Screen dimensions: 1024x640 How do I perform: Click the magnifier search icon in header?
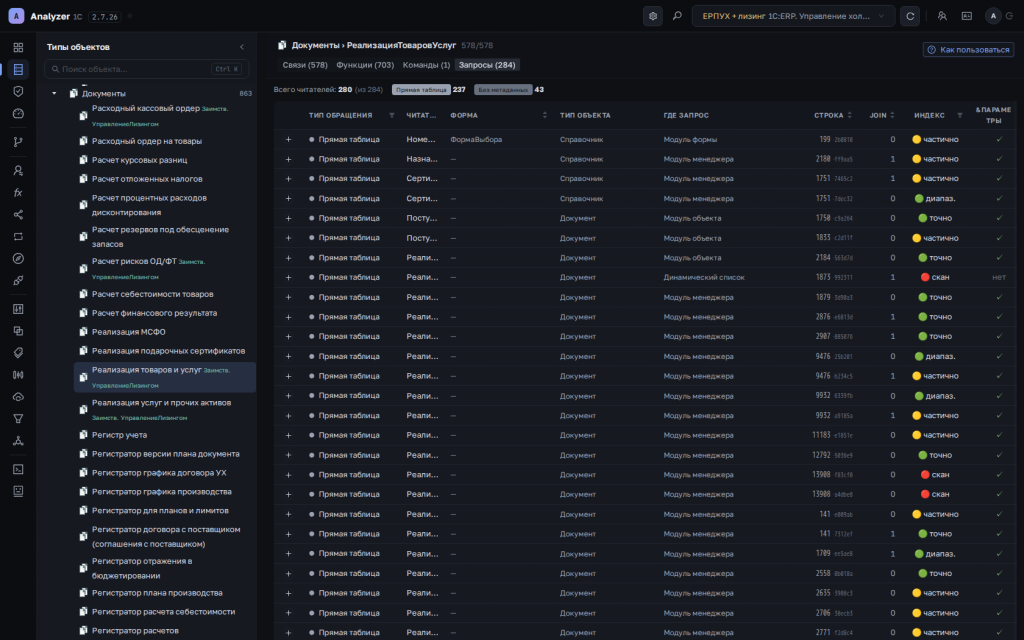(x=677, y=16)
